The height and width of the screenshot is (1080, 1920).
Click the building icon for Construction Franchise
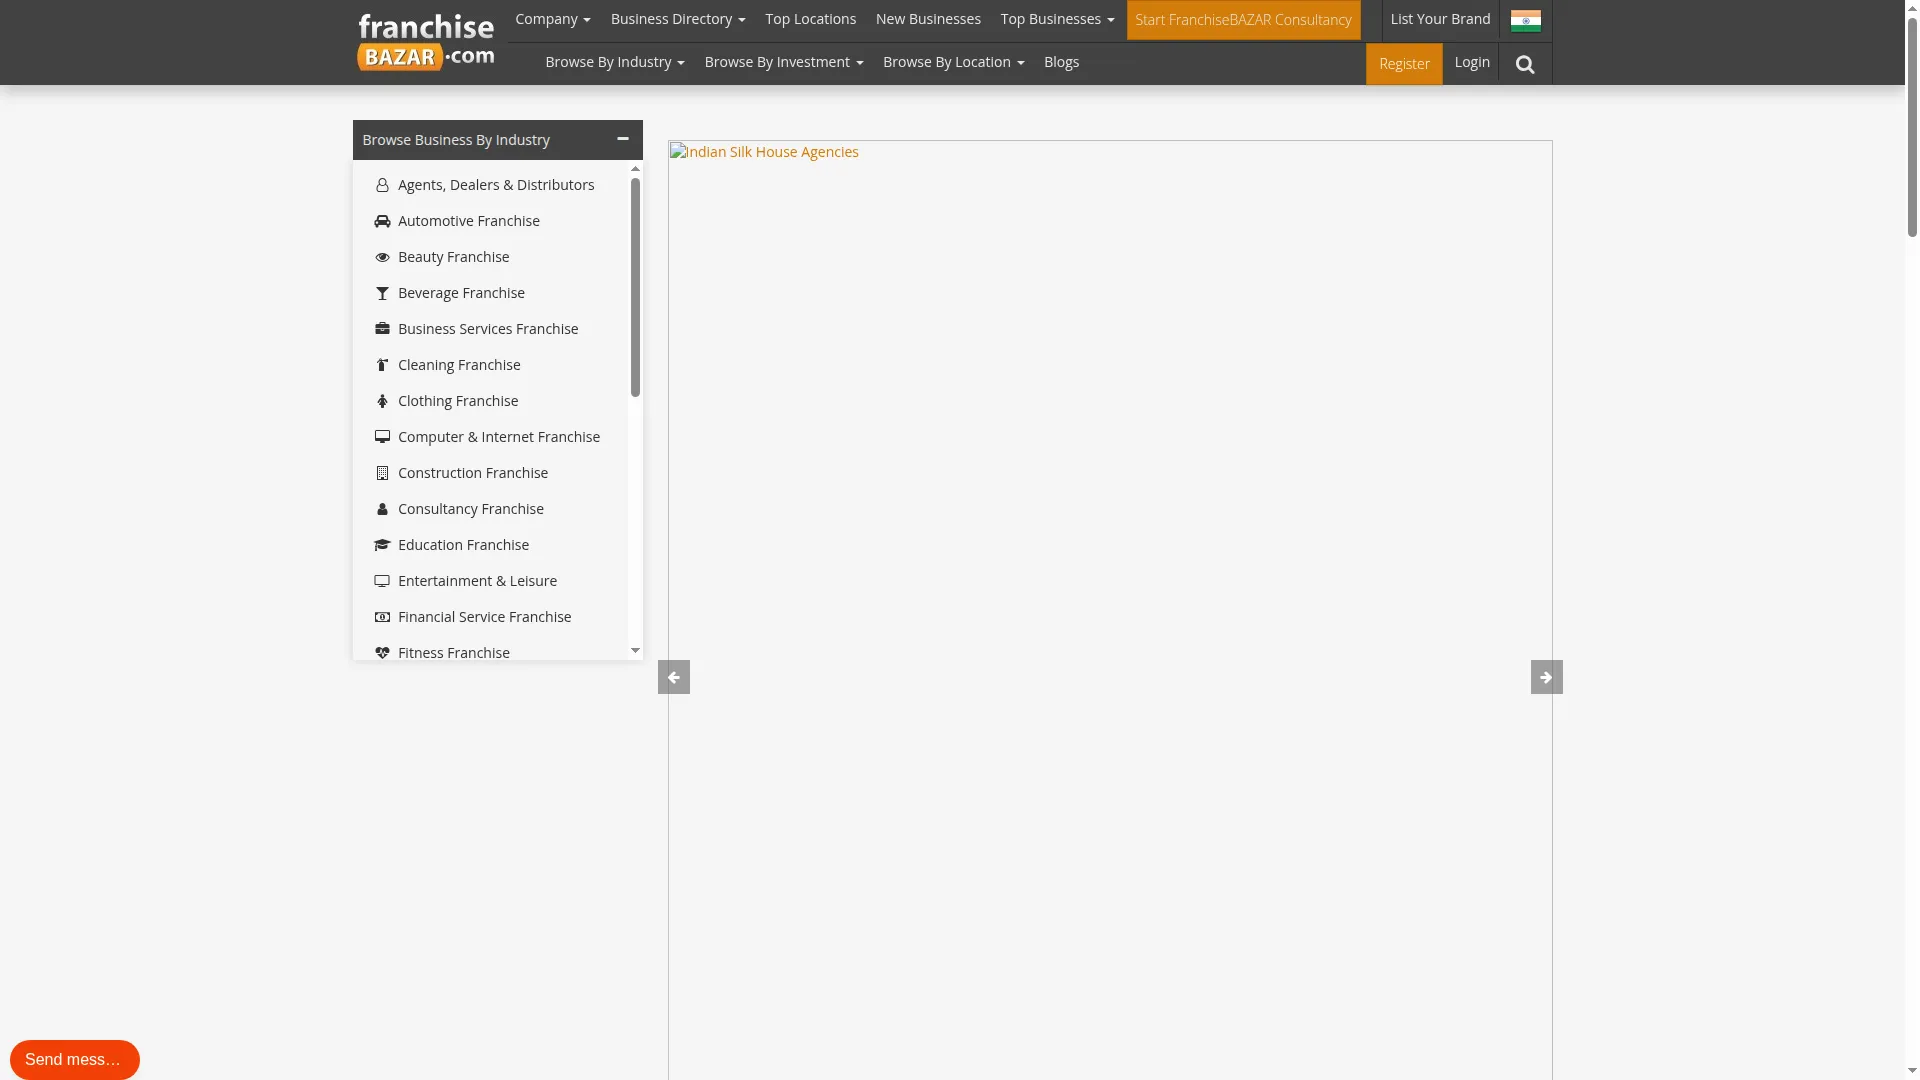pyautogui.click(x=382, y=474)
